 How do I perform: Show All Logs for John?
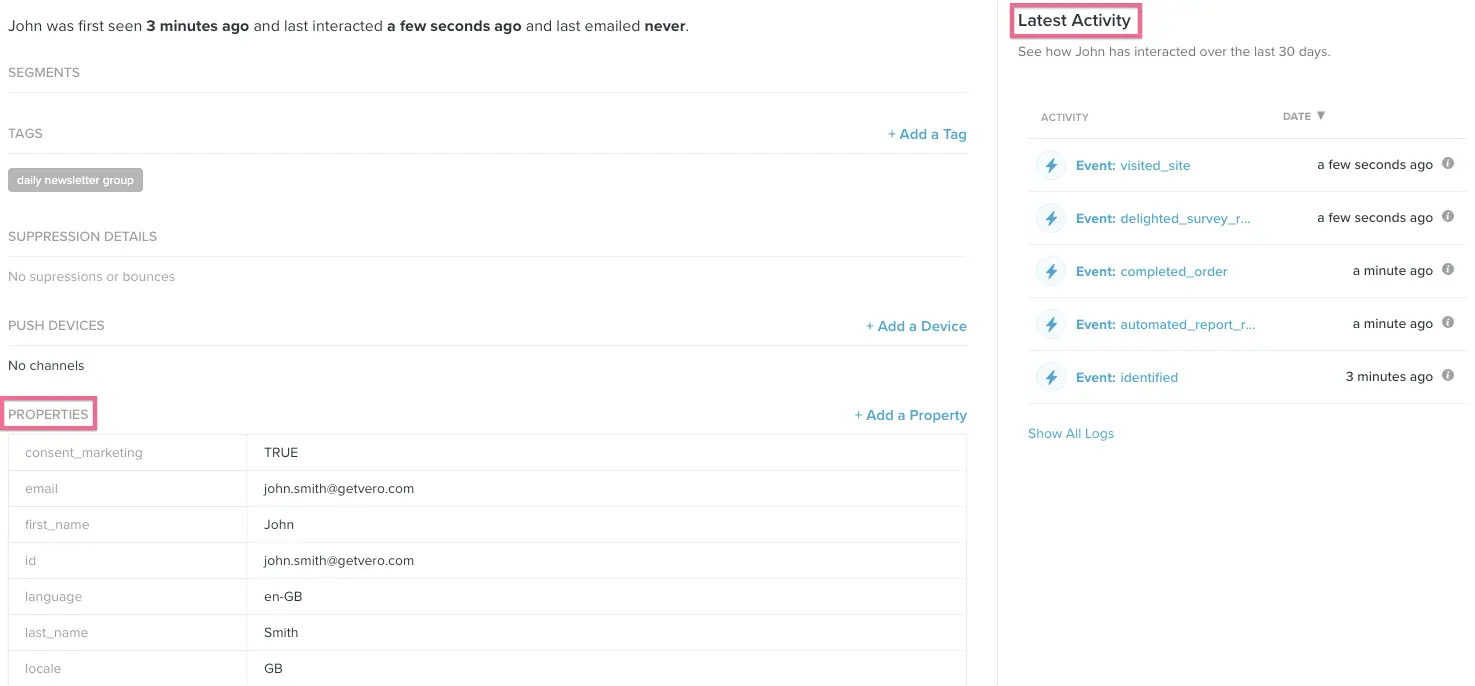pos(1070,433)
